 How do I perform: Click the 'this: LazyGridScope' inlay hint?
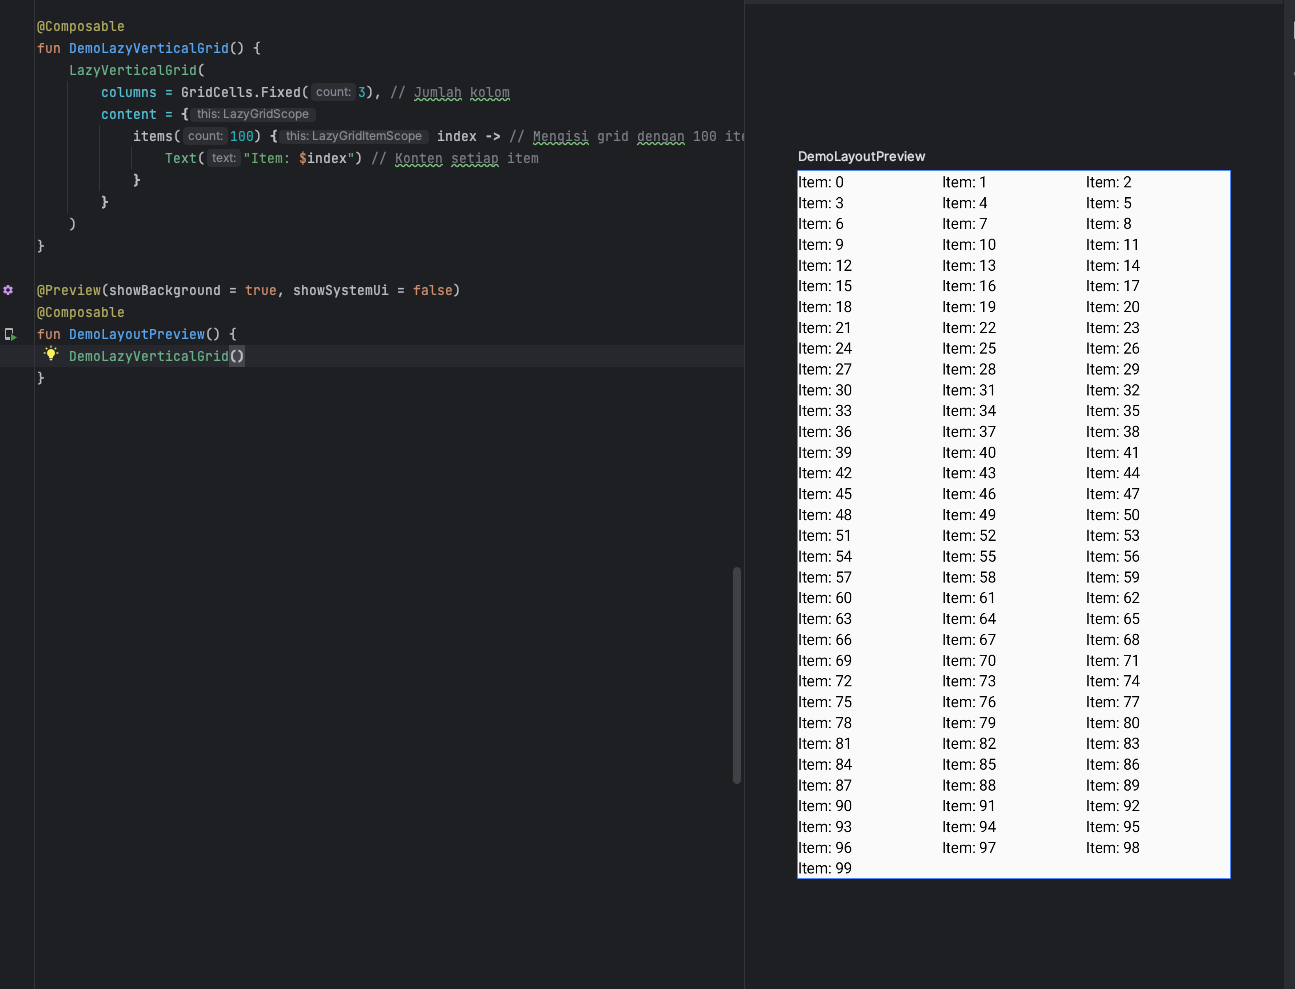tap(252, 114)
